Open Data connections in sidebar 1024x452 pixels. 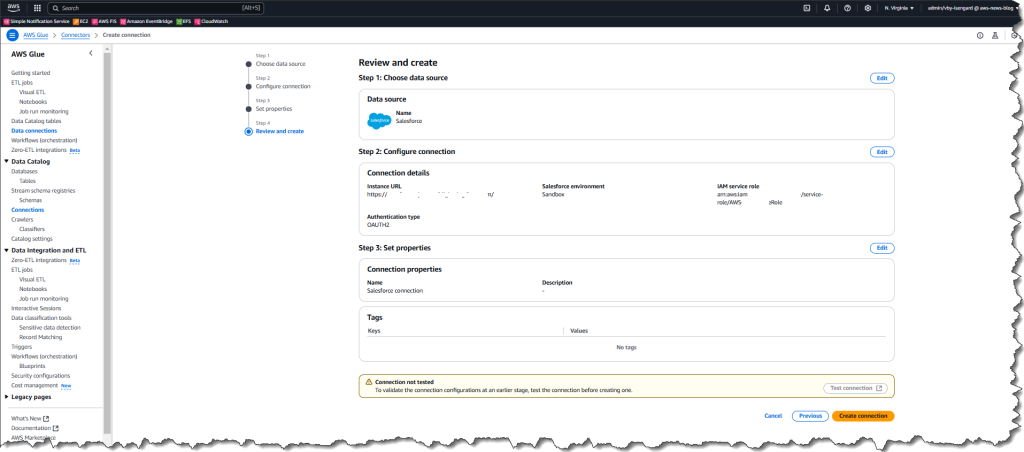[x=34, y=131]
